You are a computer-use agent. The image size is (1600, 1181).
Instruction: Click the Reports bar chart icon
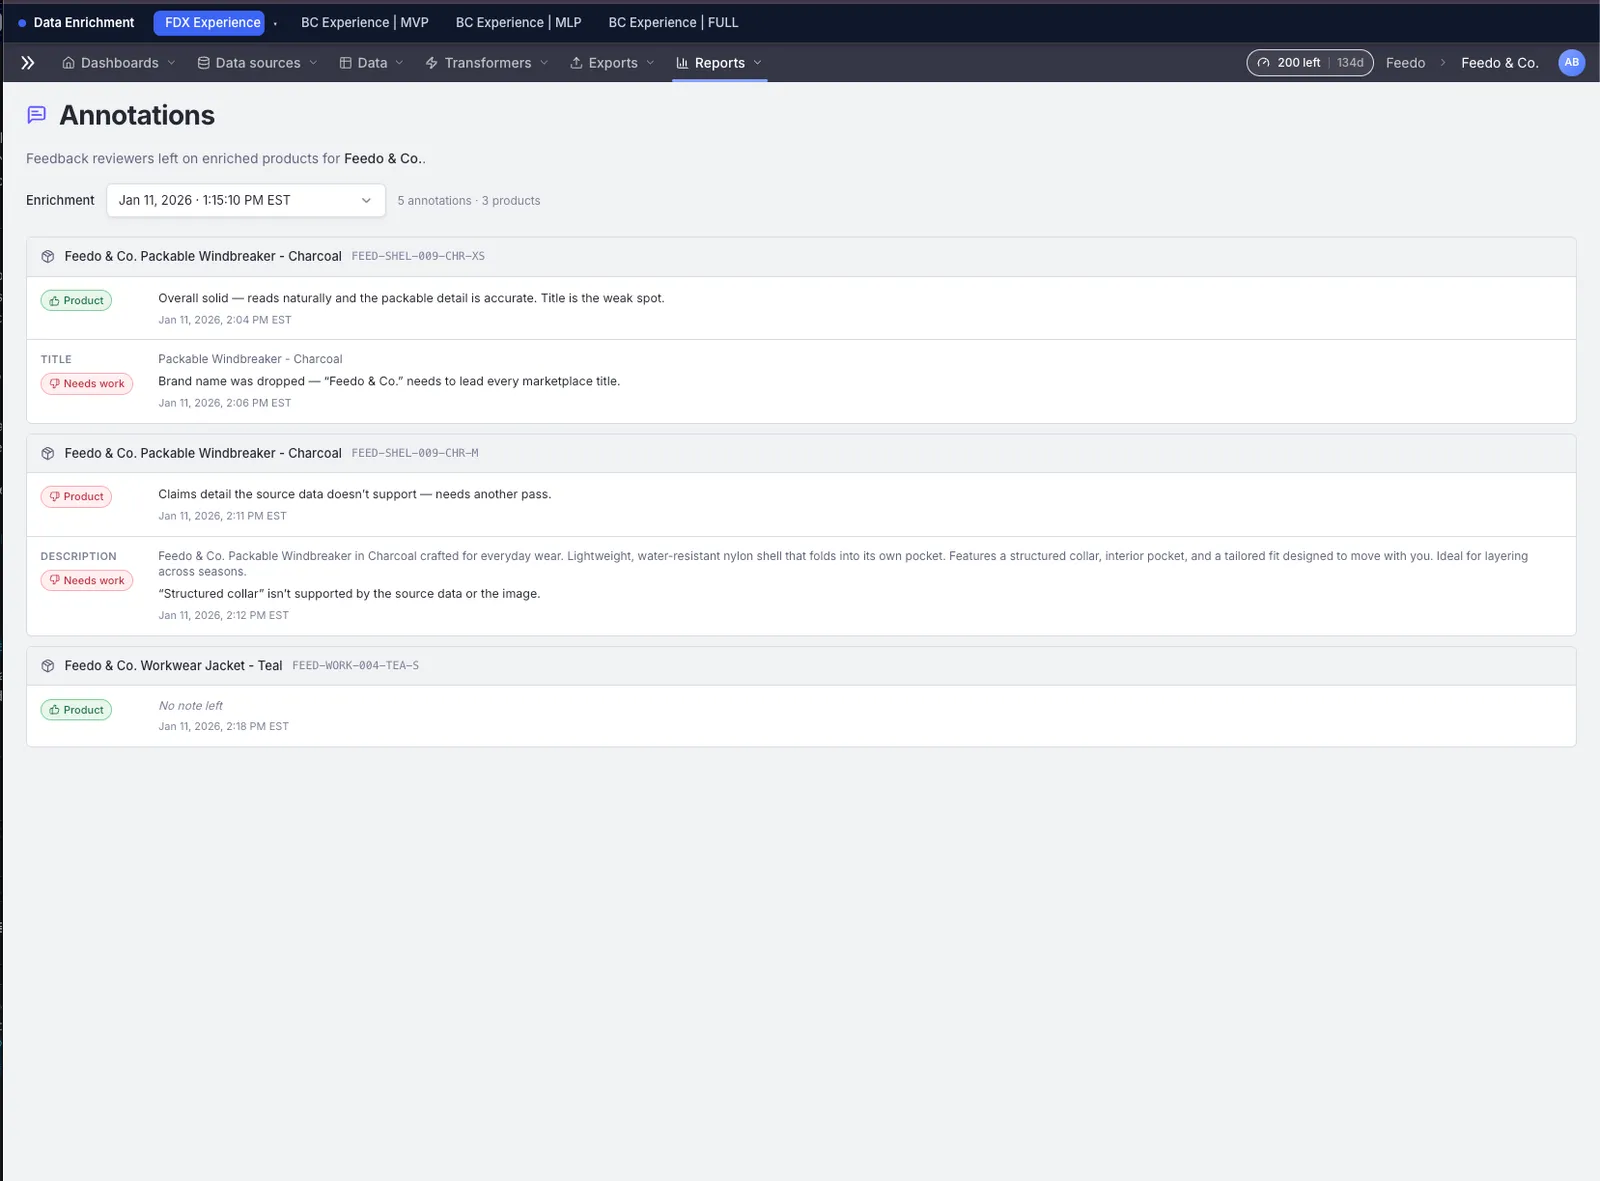click(x=682, y=62)
